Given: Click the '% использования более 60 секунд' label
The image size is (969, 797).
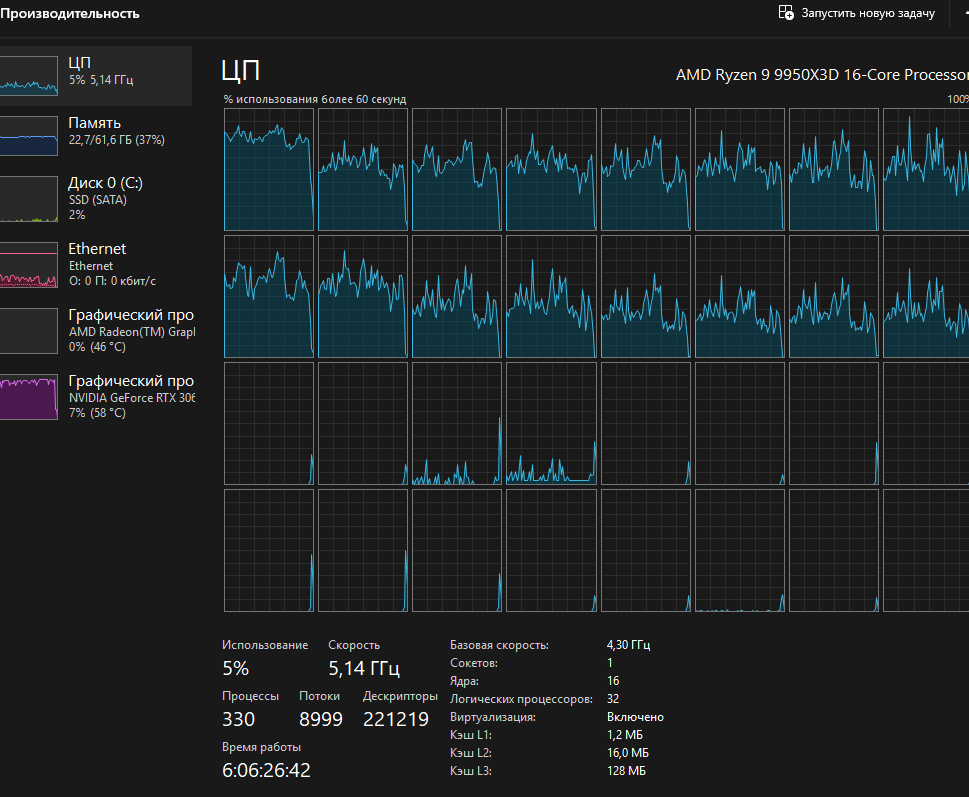Looking at the screenshot, I should point(315,99).
